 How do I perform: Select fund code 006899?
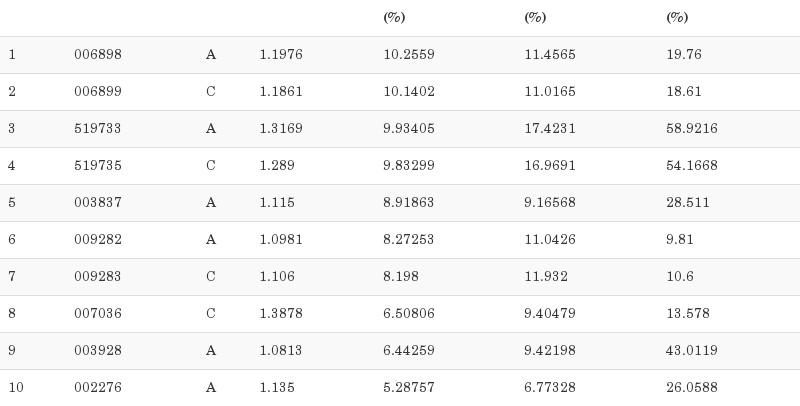tap(98, 92)
